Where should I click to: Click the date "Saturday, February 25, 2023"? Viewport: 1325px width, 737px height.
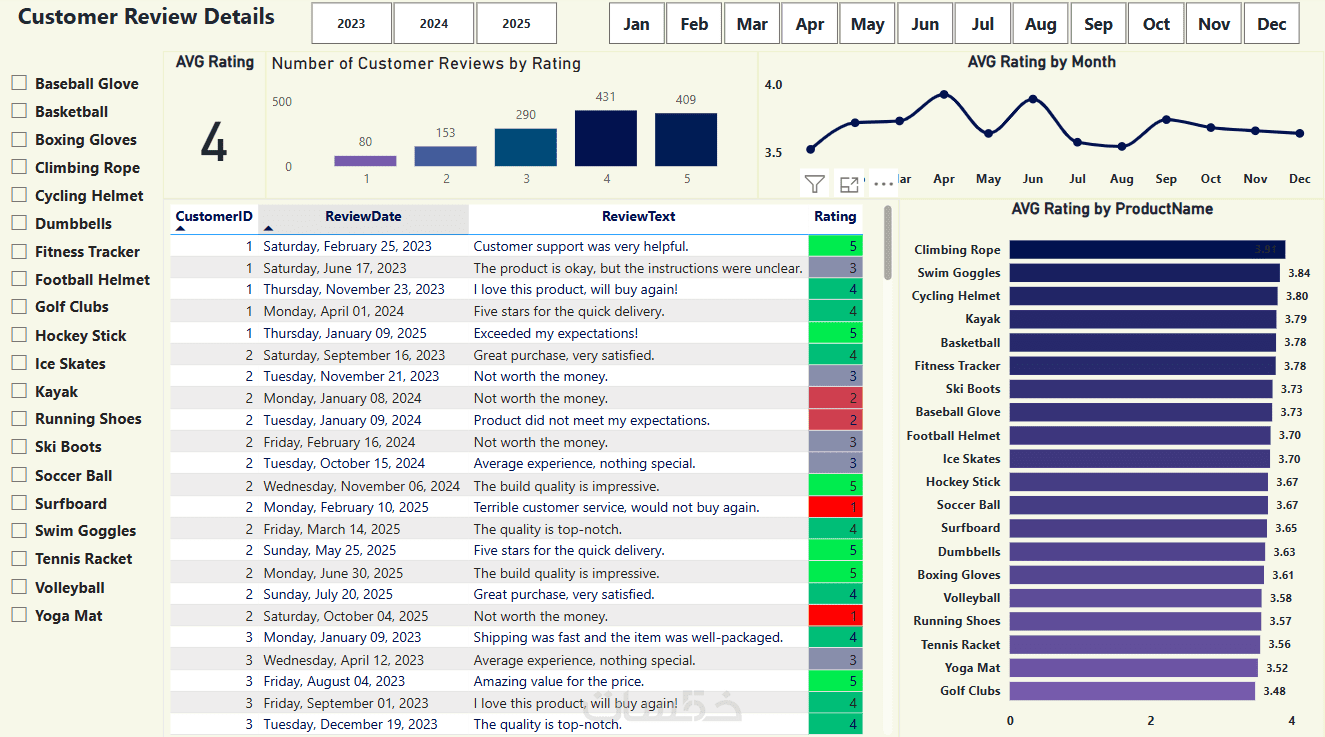click(x=348, y=246)
